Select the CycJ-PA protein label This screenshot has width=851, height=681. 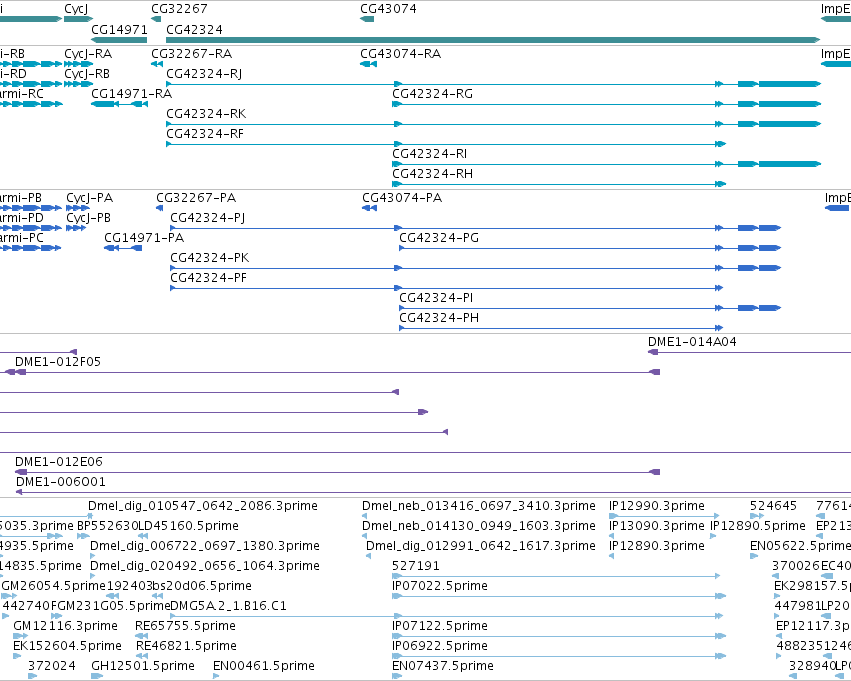(90, 198)
